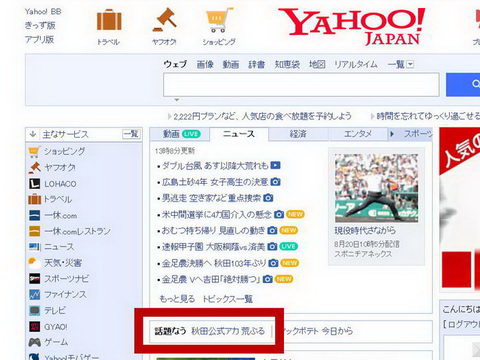Image resolution: width=480 pixels, height=360 pixels.
Task: Select the 地図 search category
Action: pos(317,64)
